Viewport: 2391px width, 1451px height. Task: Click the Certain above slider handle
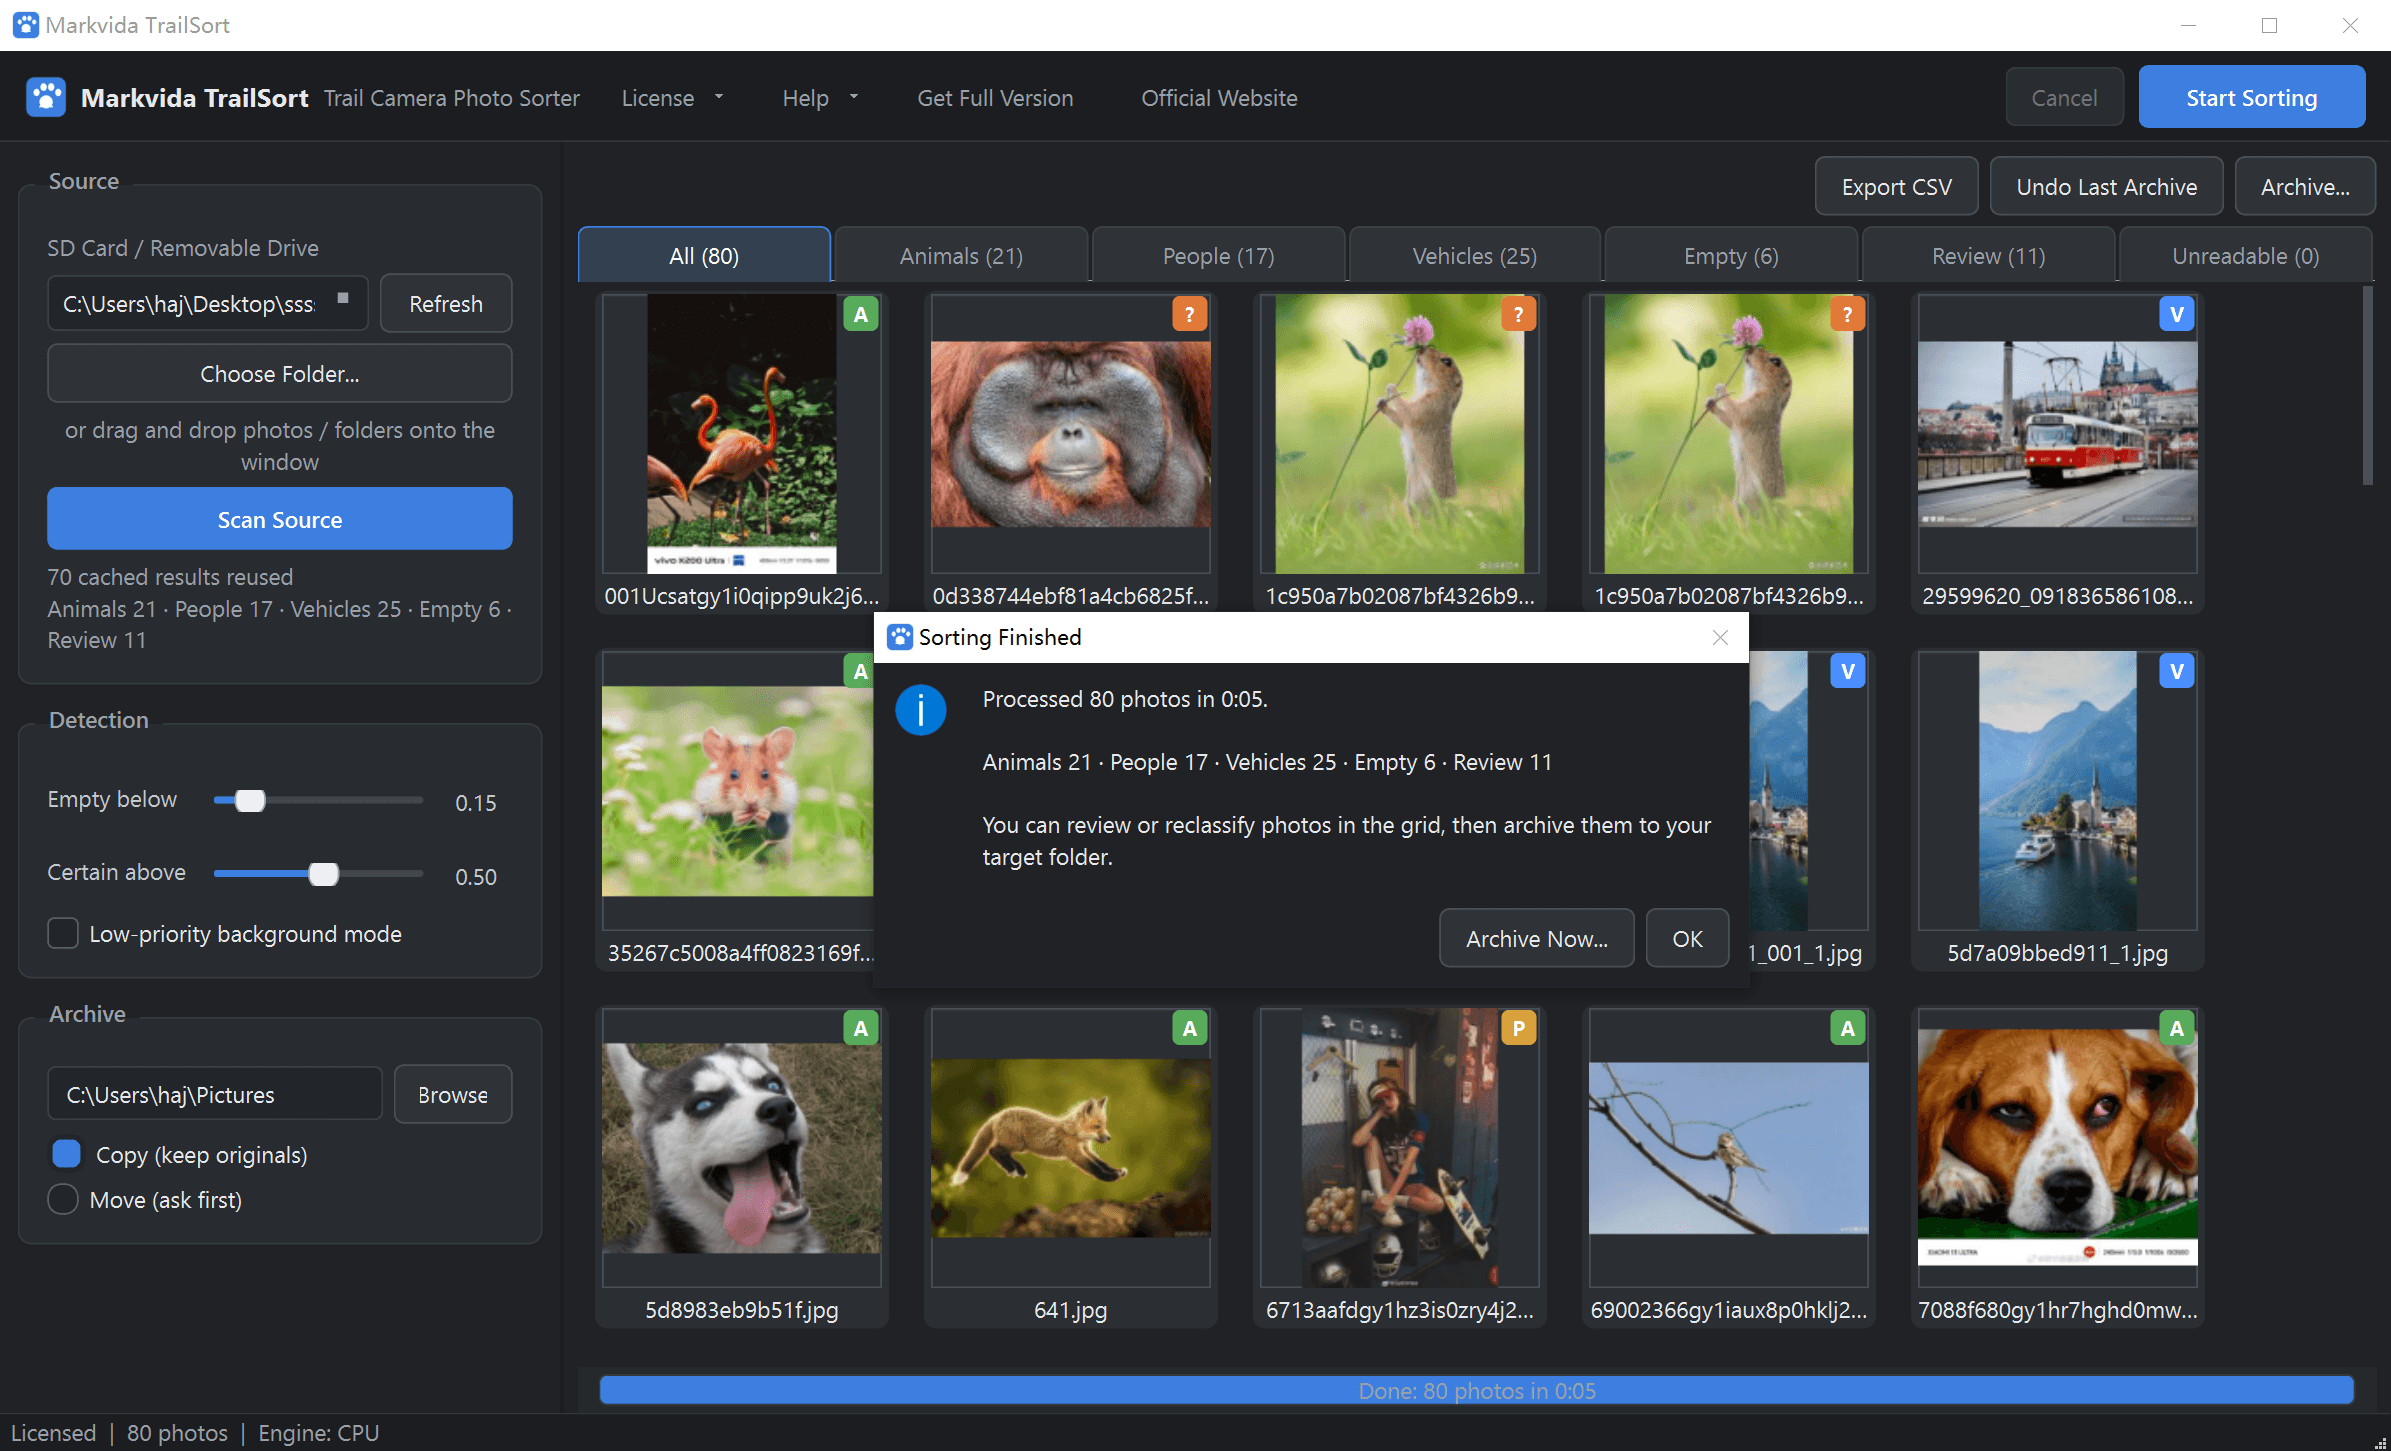tap(323, 874)
